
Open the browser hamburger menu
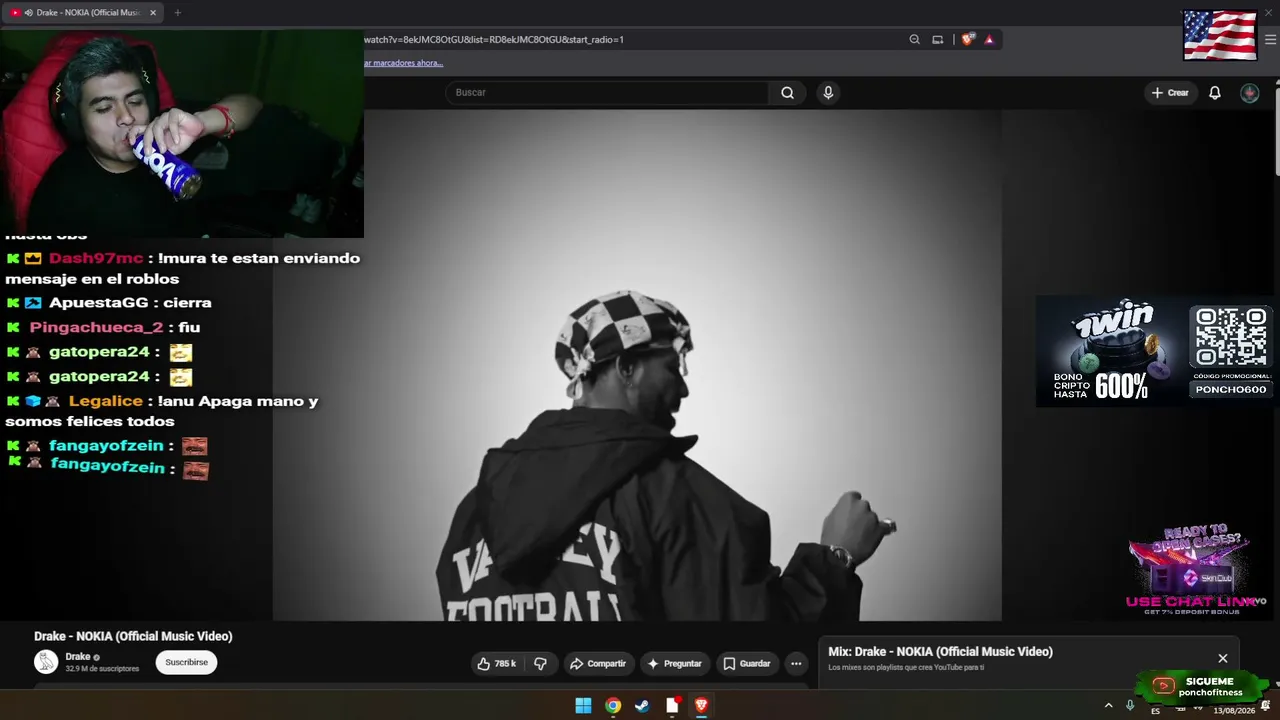pos(1271,40)
